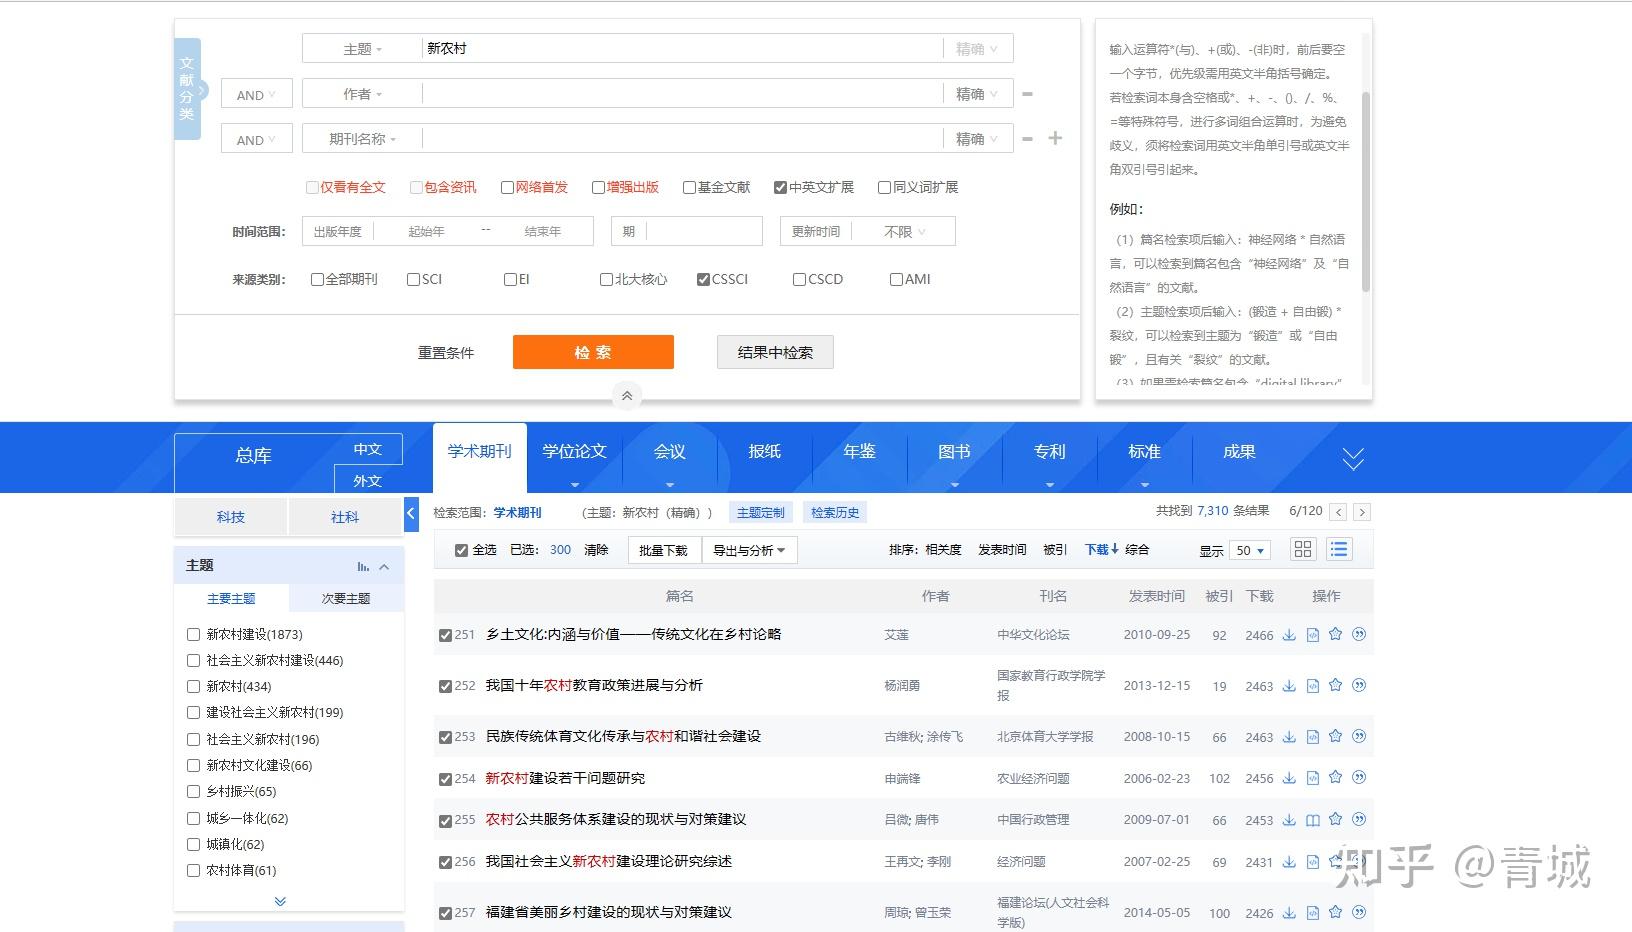Download the article in row 256

click(x=1289, y=862)
